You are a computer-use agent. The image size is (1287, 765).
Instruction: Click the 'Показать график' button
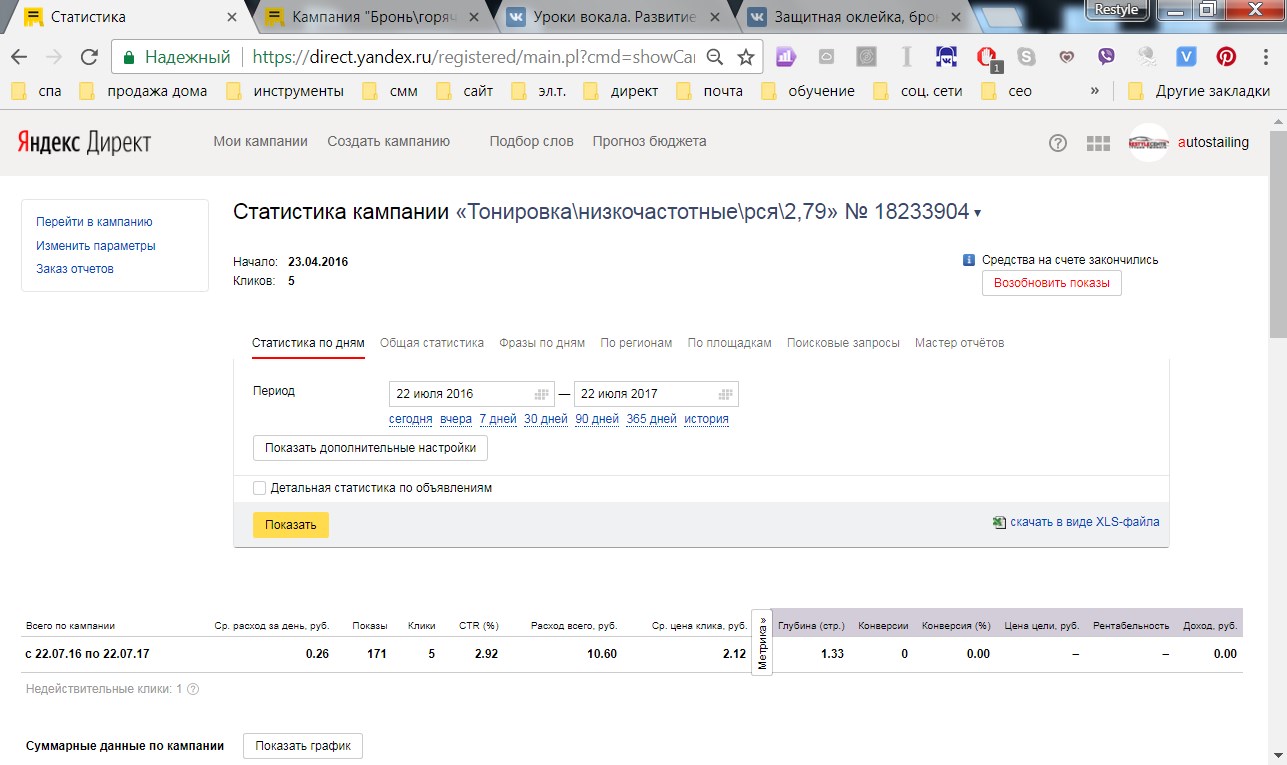(x=303, y=746)
